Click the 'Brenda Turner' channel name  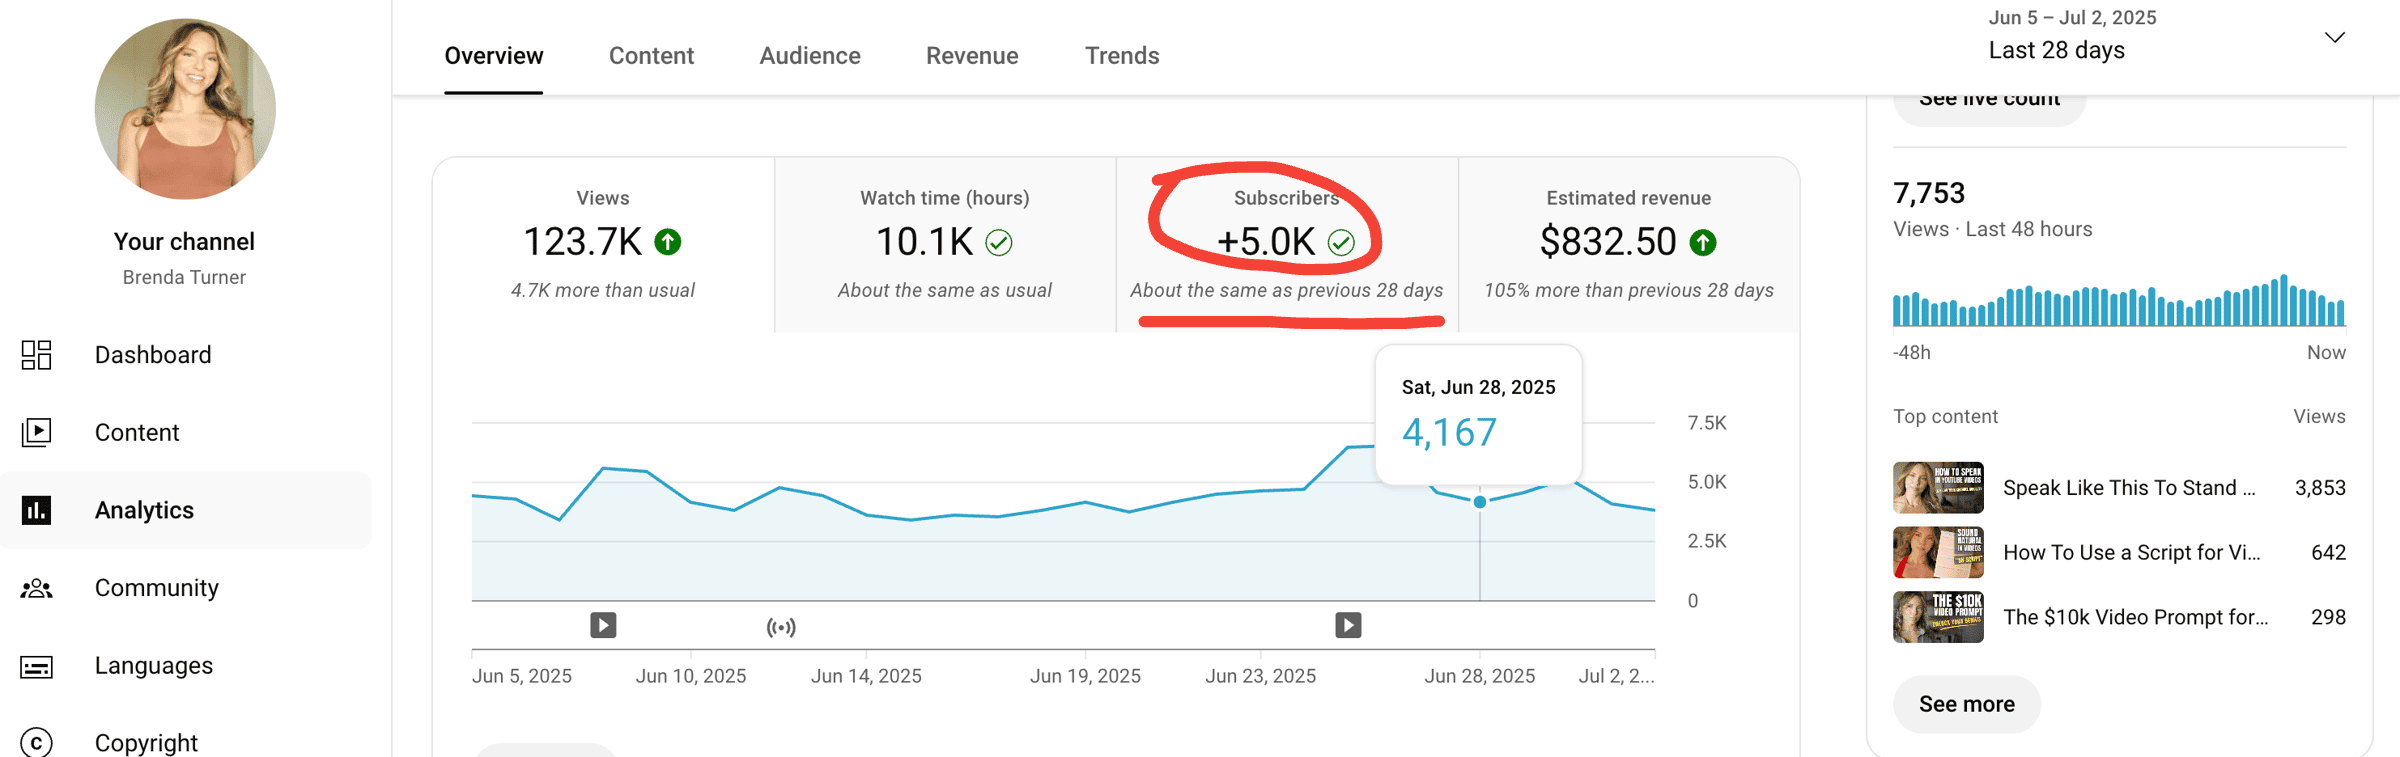coord(184,278)
